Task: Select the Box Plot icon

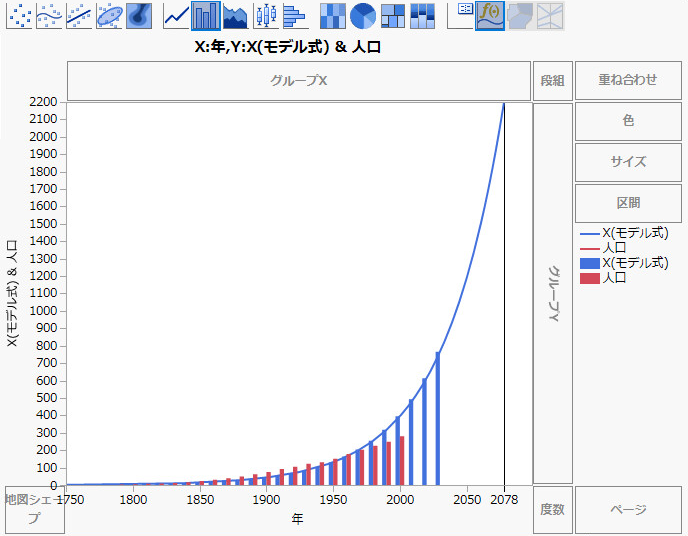Action: [x=265, y=15]
